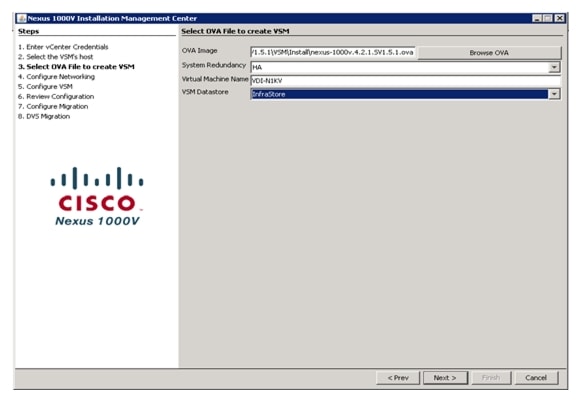Image resolution: width=582 pixels, height=403 pixels.
Task: Focus the OVA Image path field
Action: (x=333, y=52)
